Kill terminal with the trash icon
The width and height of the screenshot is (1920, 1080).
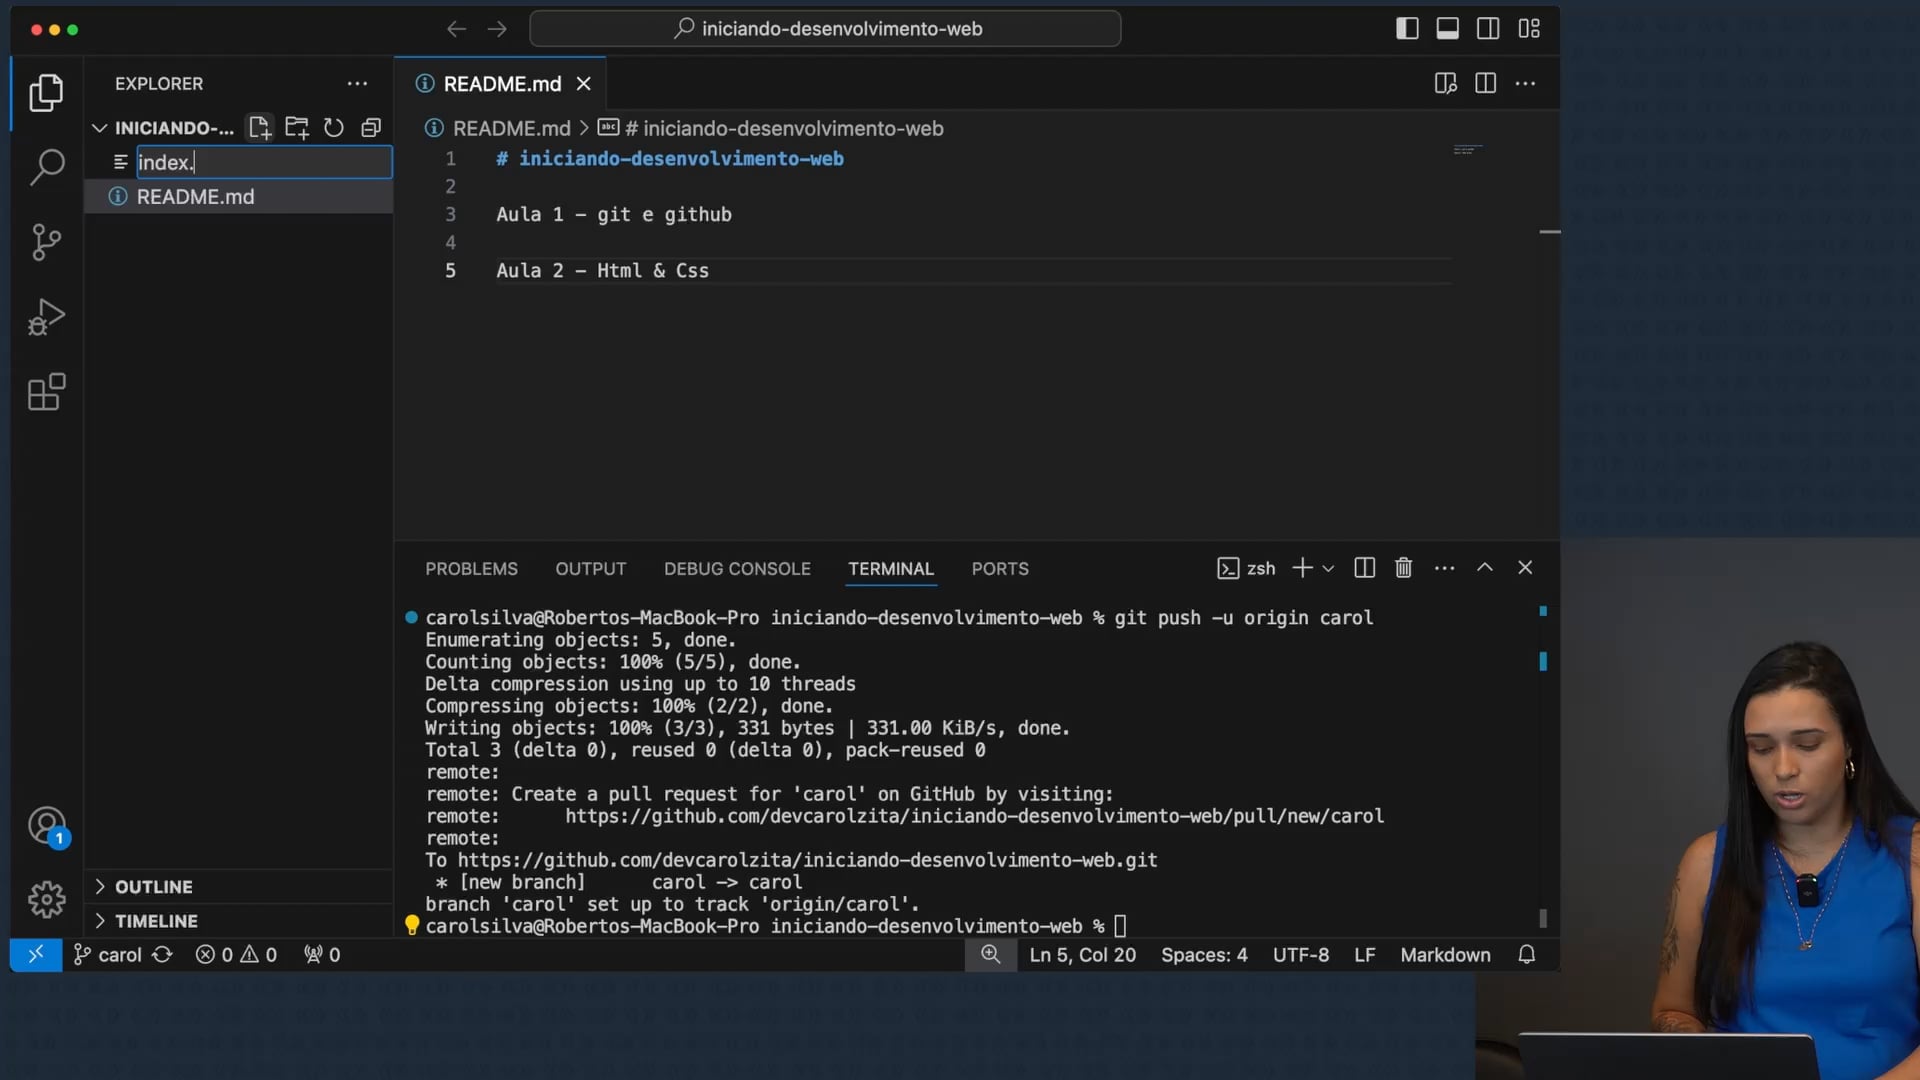pos(1403,568)
